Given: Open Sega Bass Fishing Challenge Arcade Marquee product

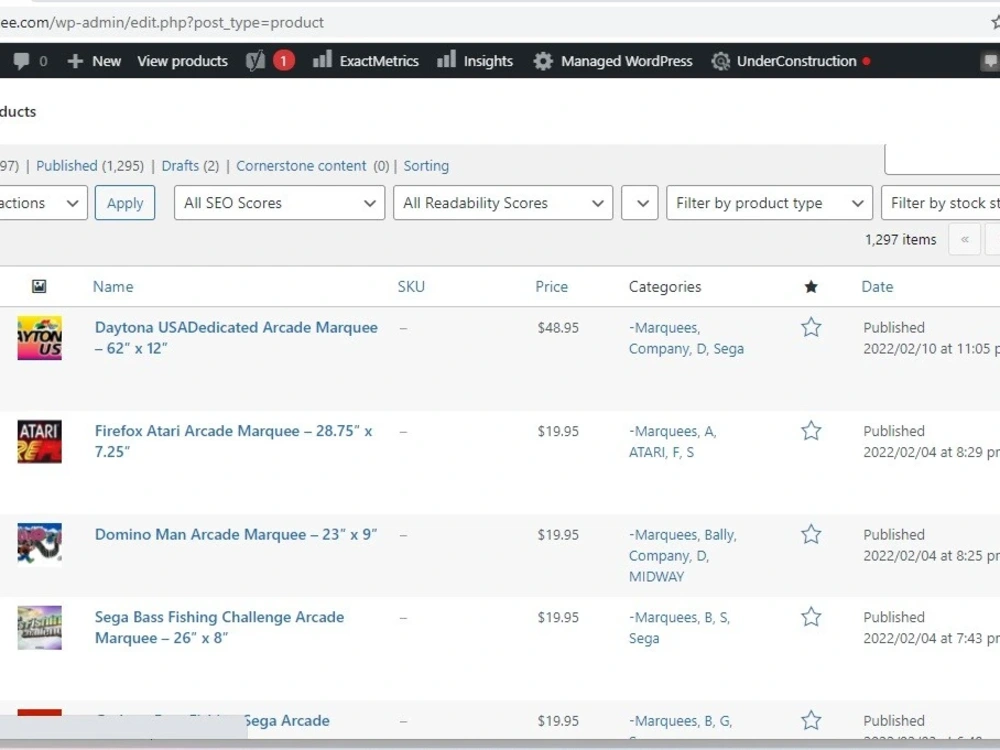Looking at the screenshot, I should pos(219,627).
